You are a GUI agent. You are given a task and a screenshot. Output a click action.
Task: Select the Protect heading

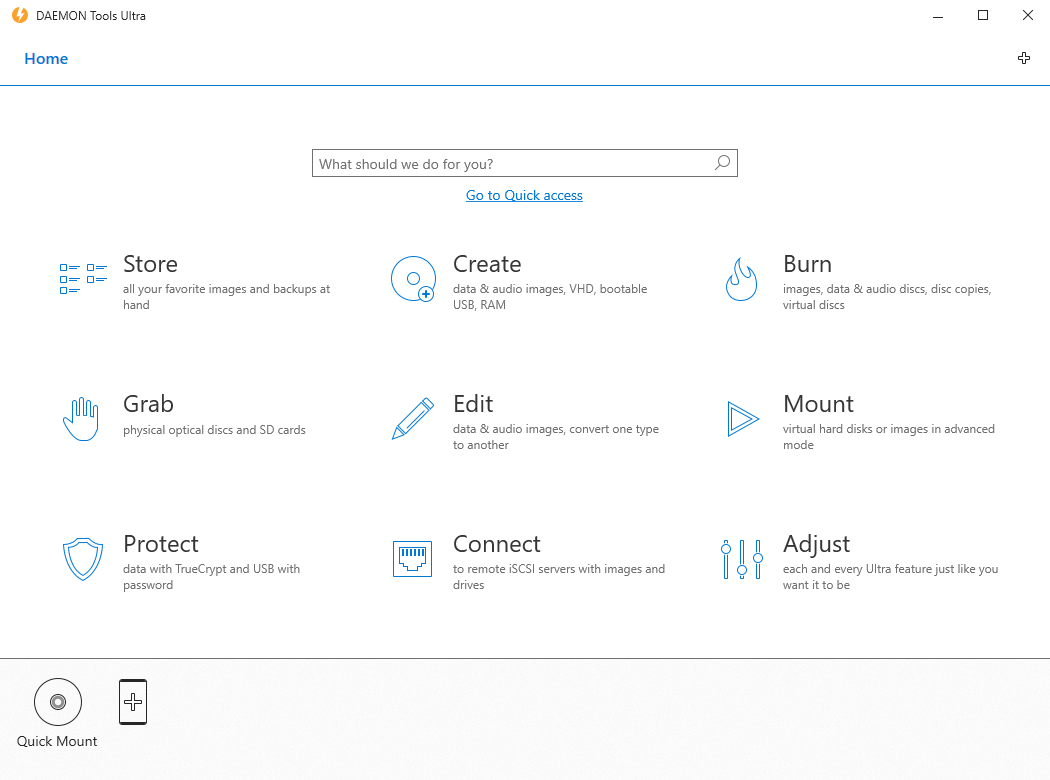coord(161,544)
